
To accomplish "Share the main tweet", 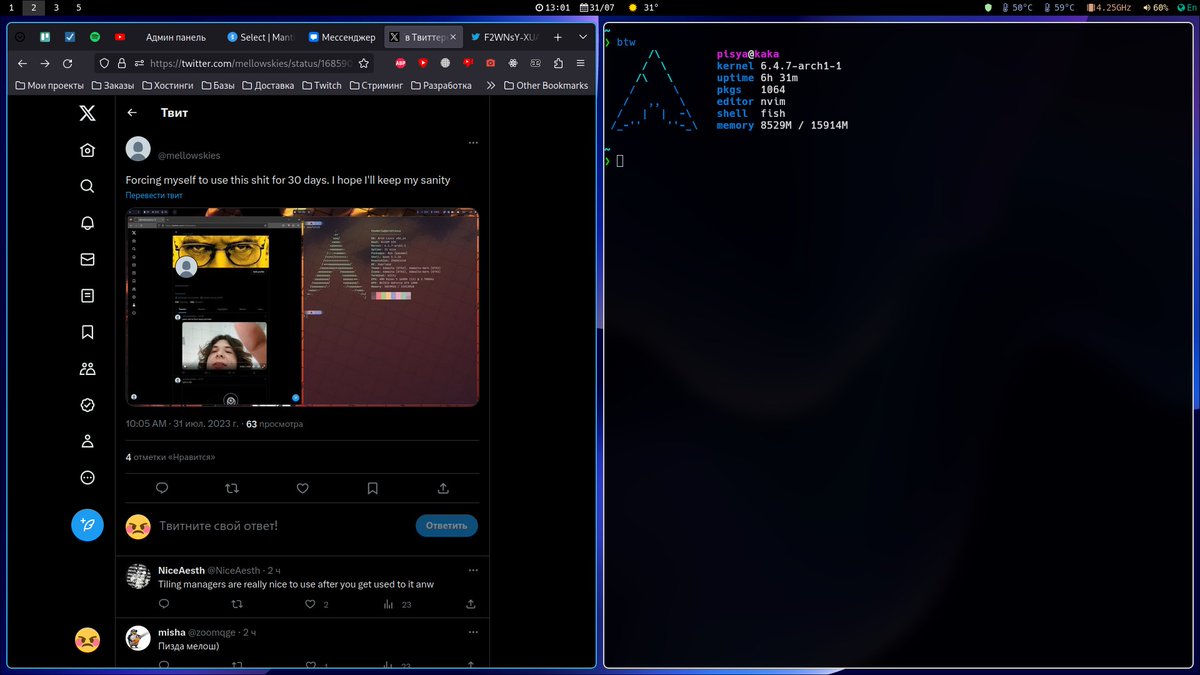I will [443, 488].
